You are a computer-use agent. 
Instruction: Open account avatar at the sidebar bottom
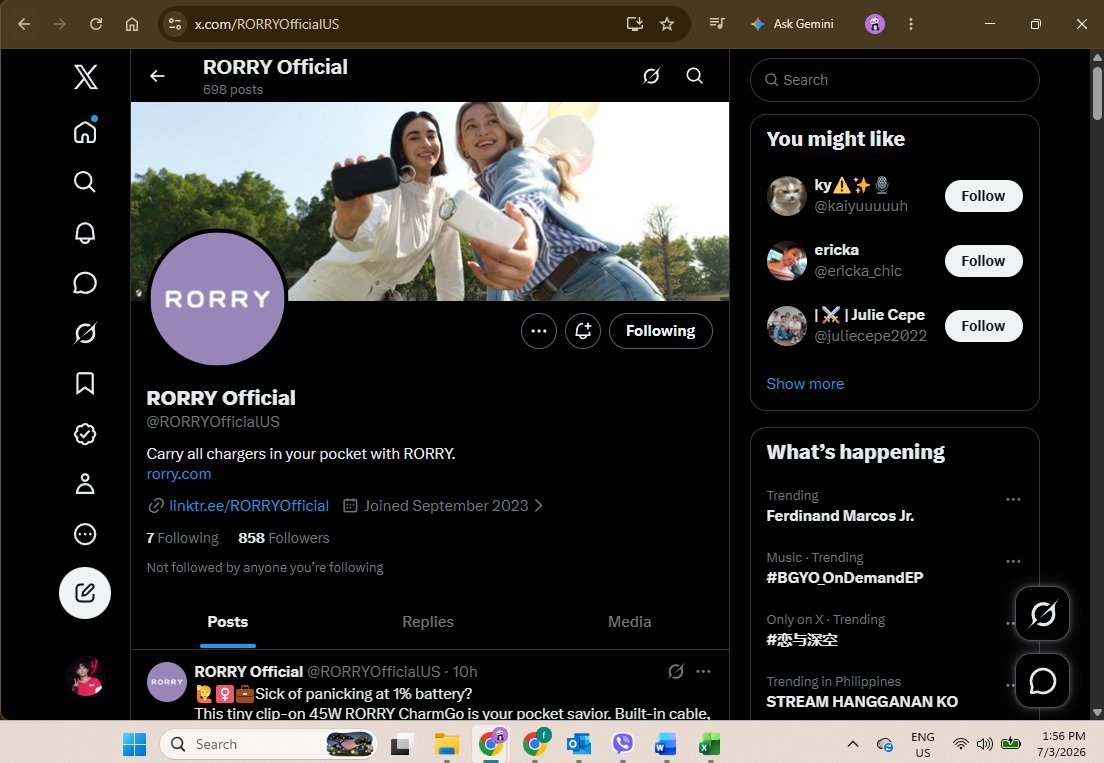(x=86, y=676)
